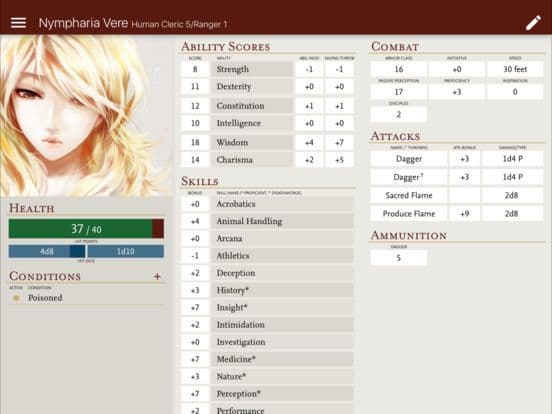Screen dimensions: 552x414
Task: Tap the Combat section header
Action: [x=395, y=46]
